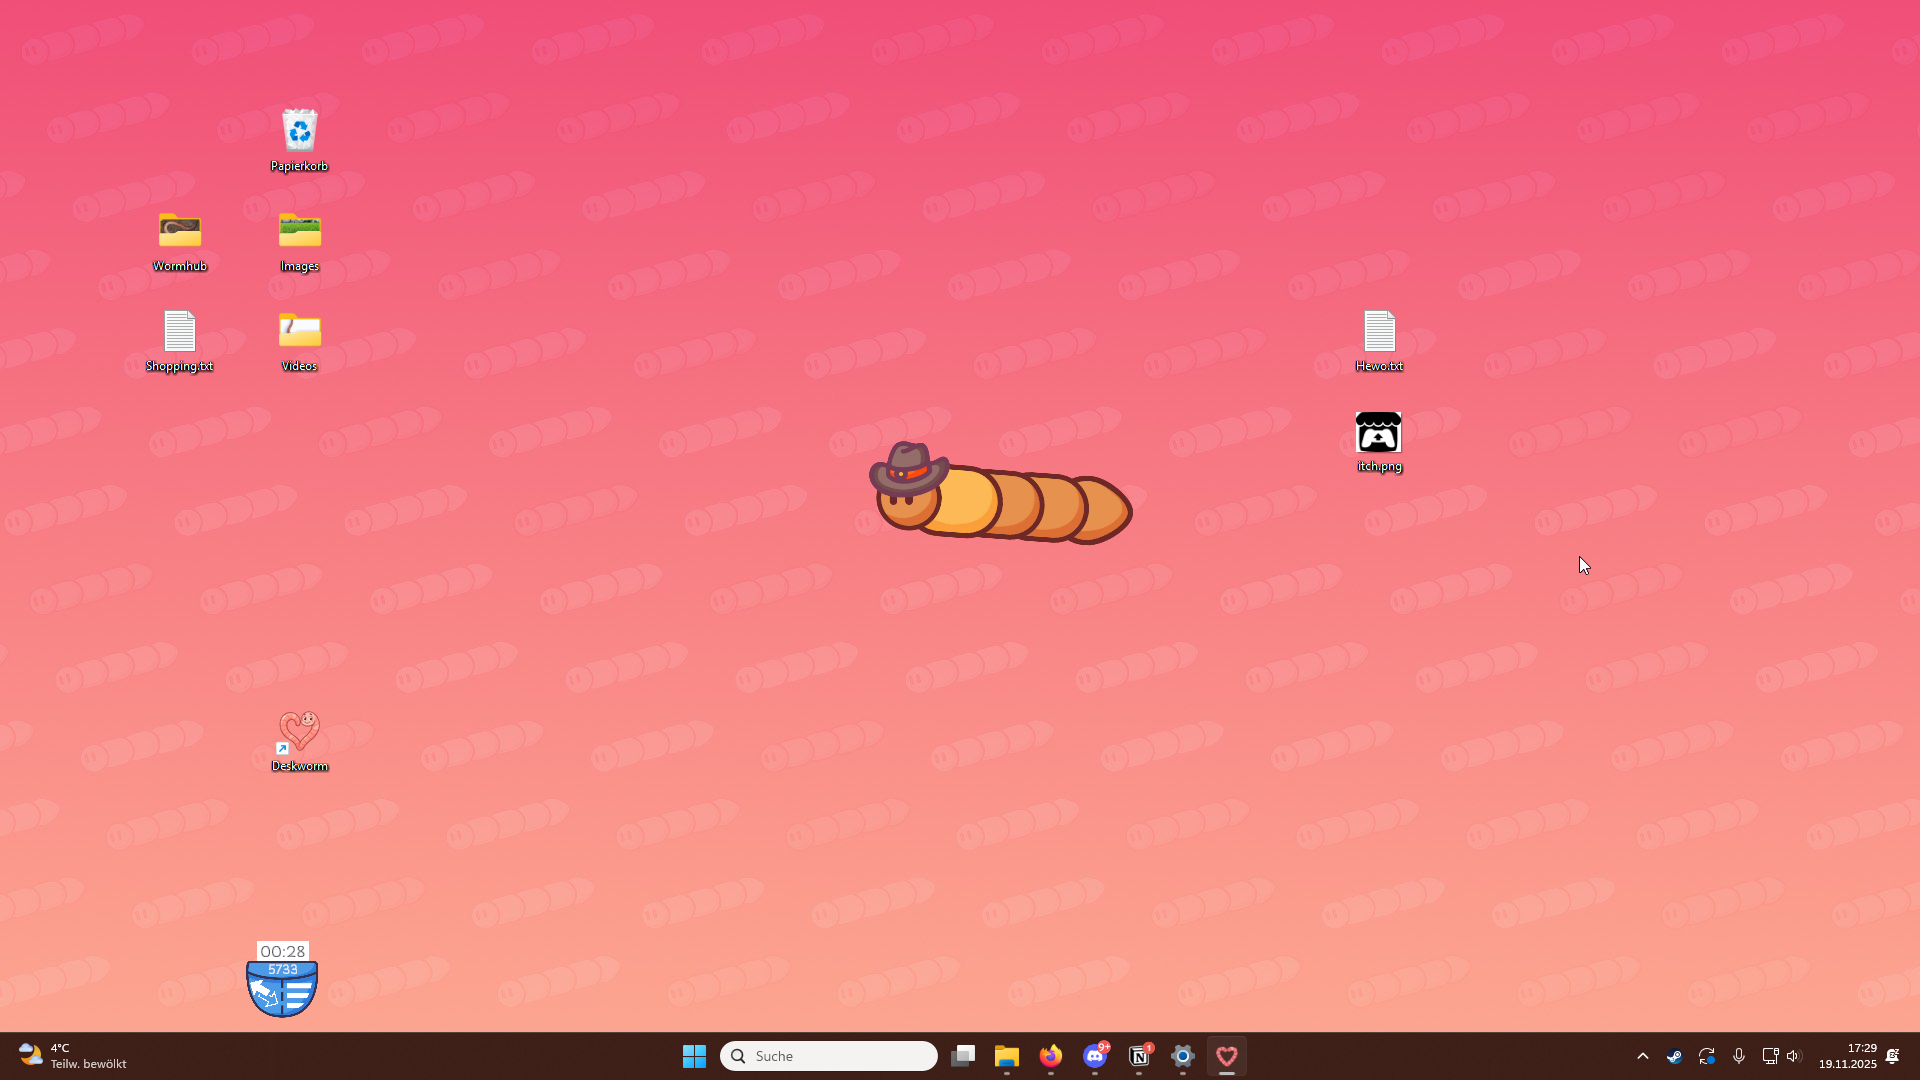Open the Windows Start menu
1920x1080 pixels.
coord(694,1056)
